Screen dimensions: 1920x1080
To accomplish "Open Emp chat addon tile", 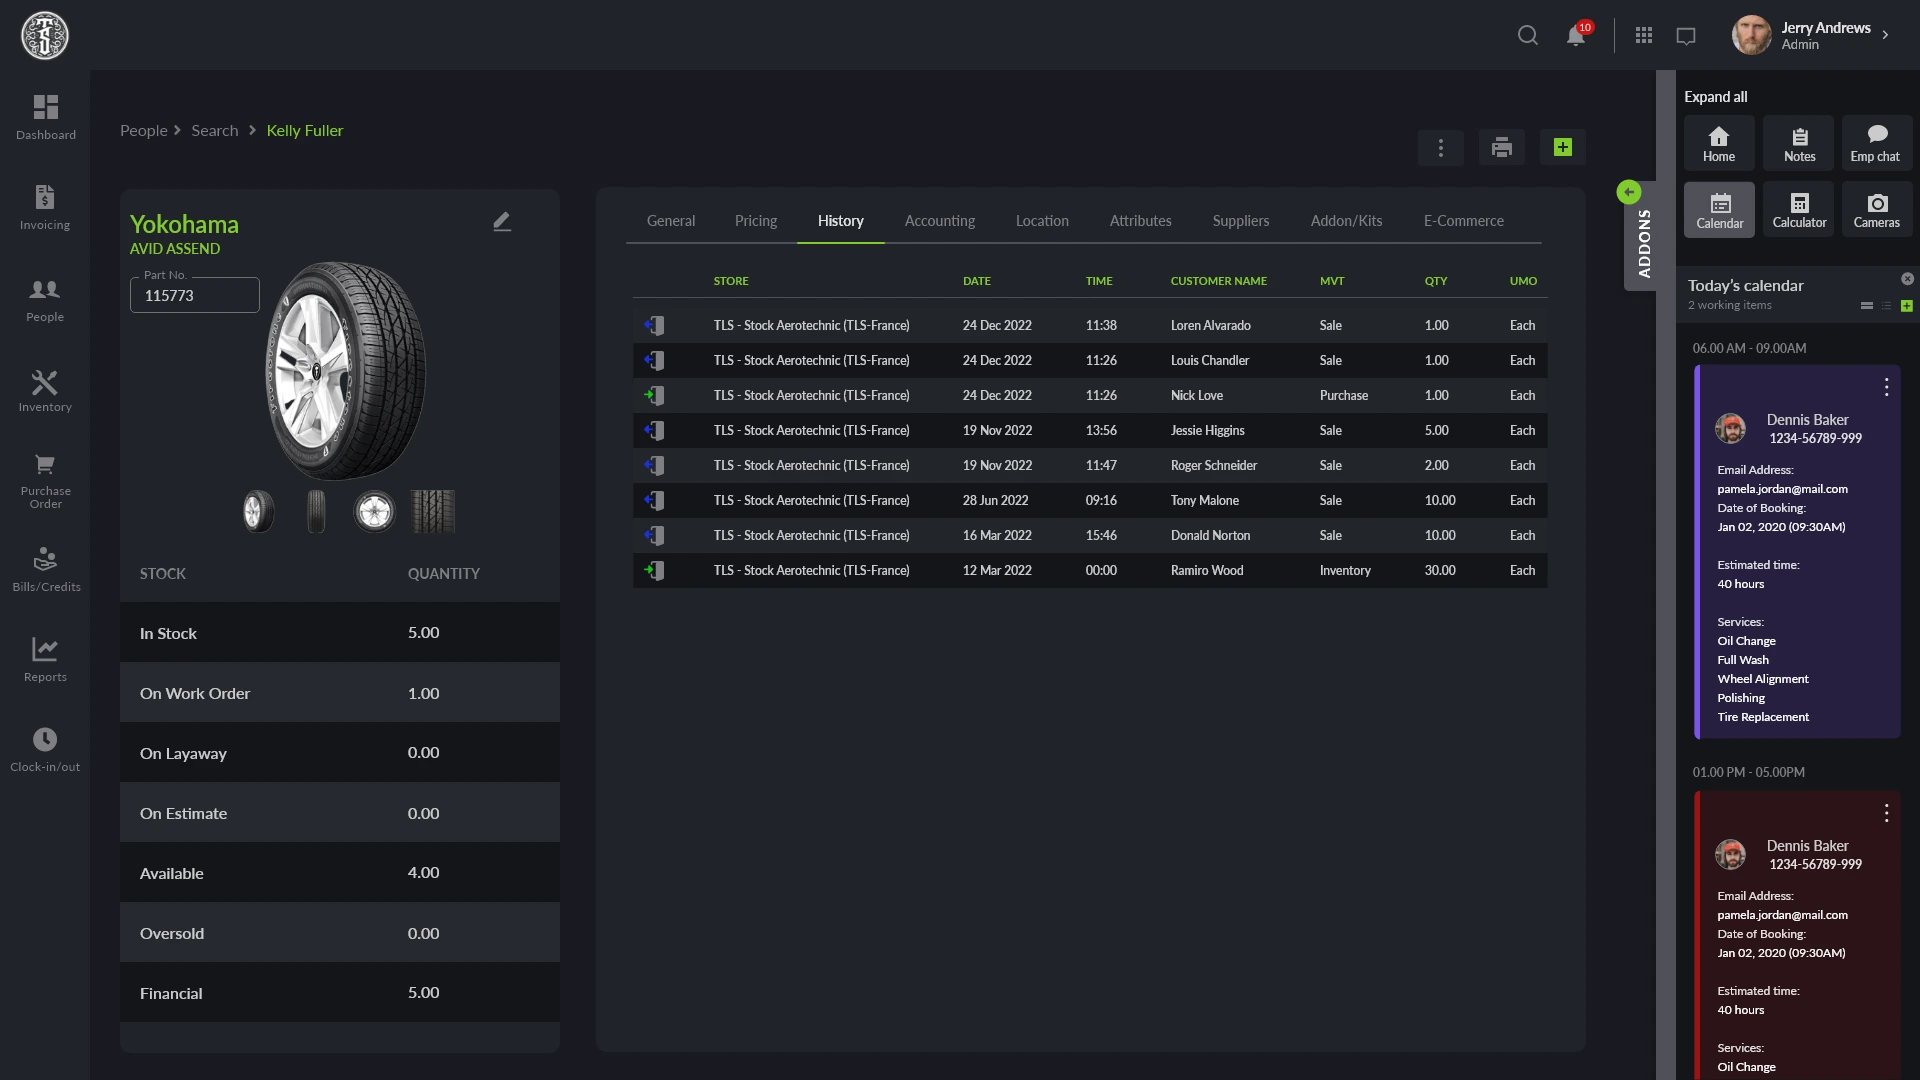I will [1877, 143].
